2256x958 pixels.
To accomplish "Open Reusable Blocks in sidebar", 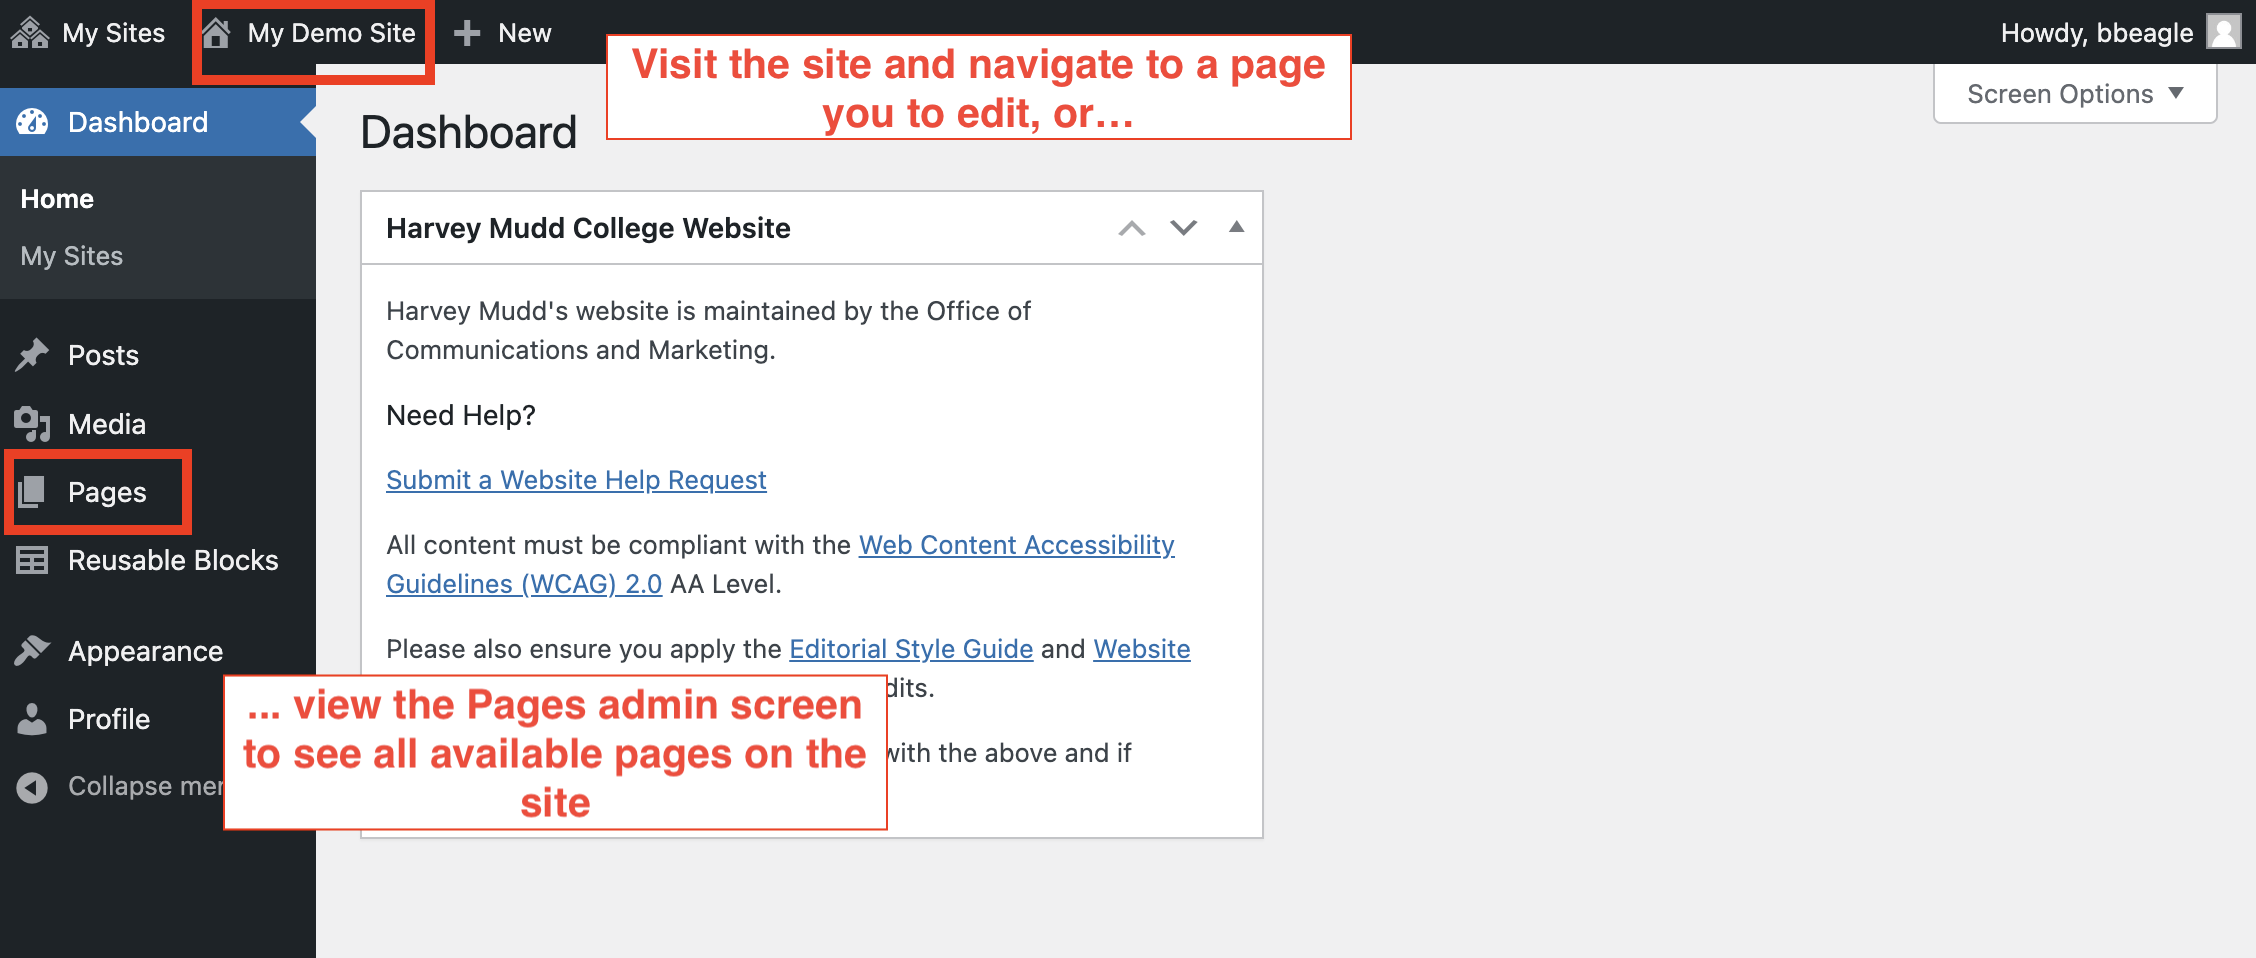I will click(173, 560).
